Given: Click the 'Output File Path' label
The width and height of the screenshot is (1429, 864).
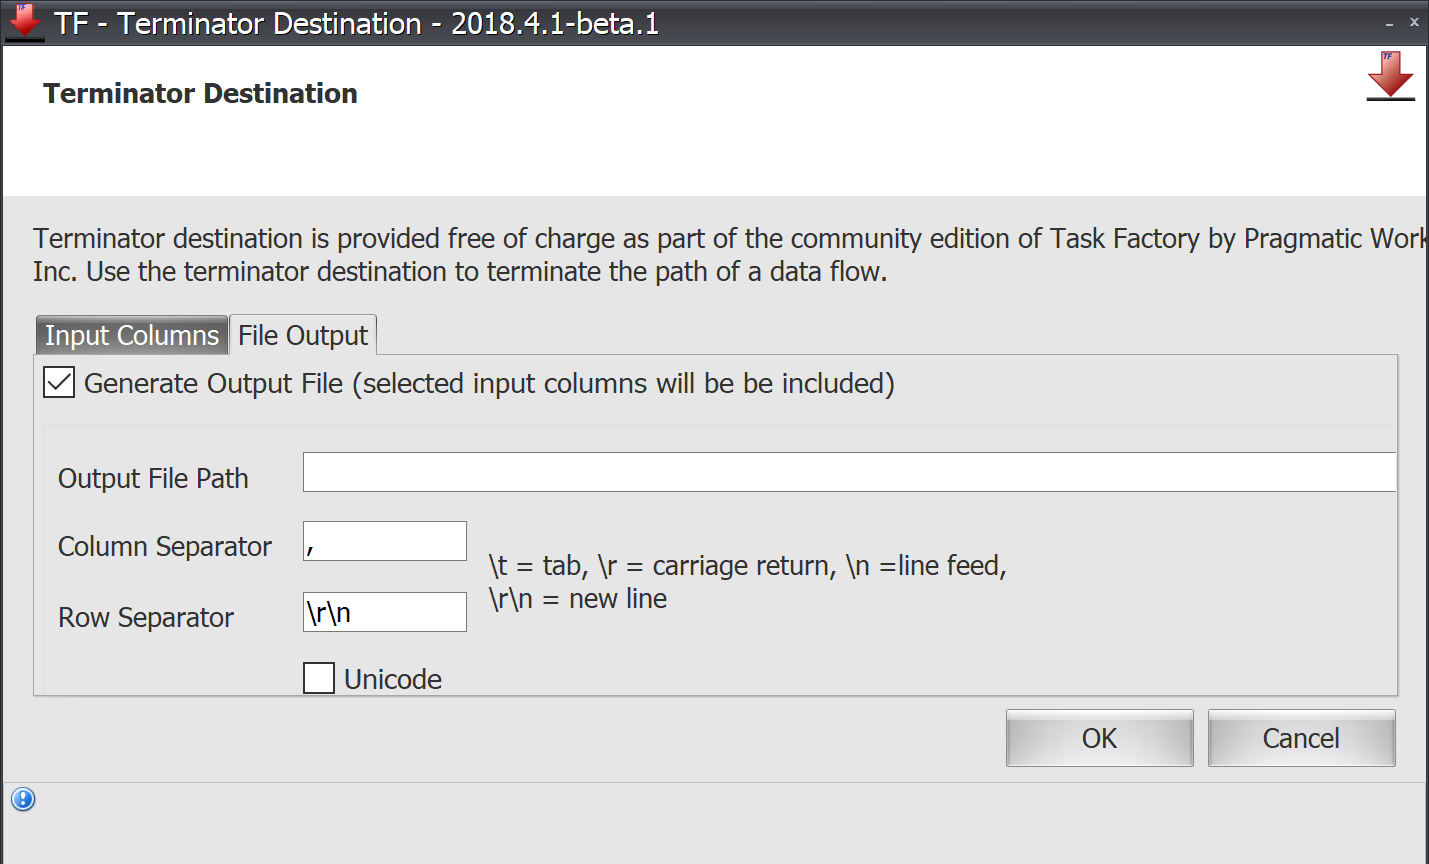Looking at the screenshot, I should tap(153, 479).
